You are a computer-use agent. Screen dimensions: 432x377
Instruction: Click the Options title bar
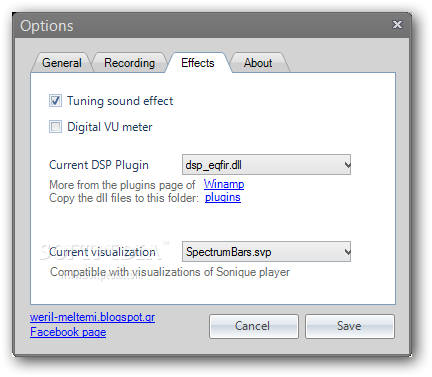click(200, 25)
